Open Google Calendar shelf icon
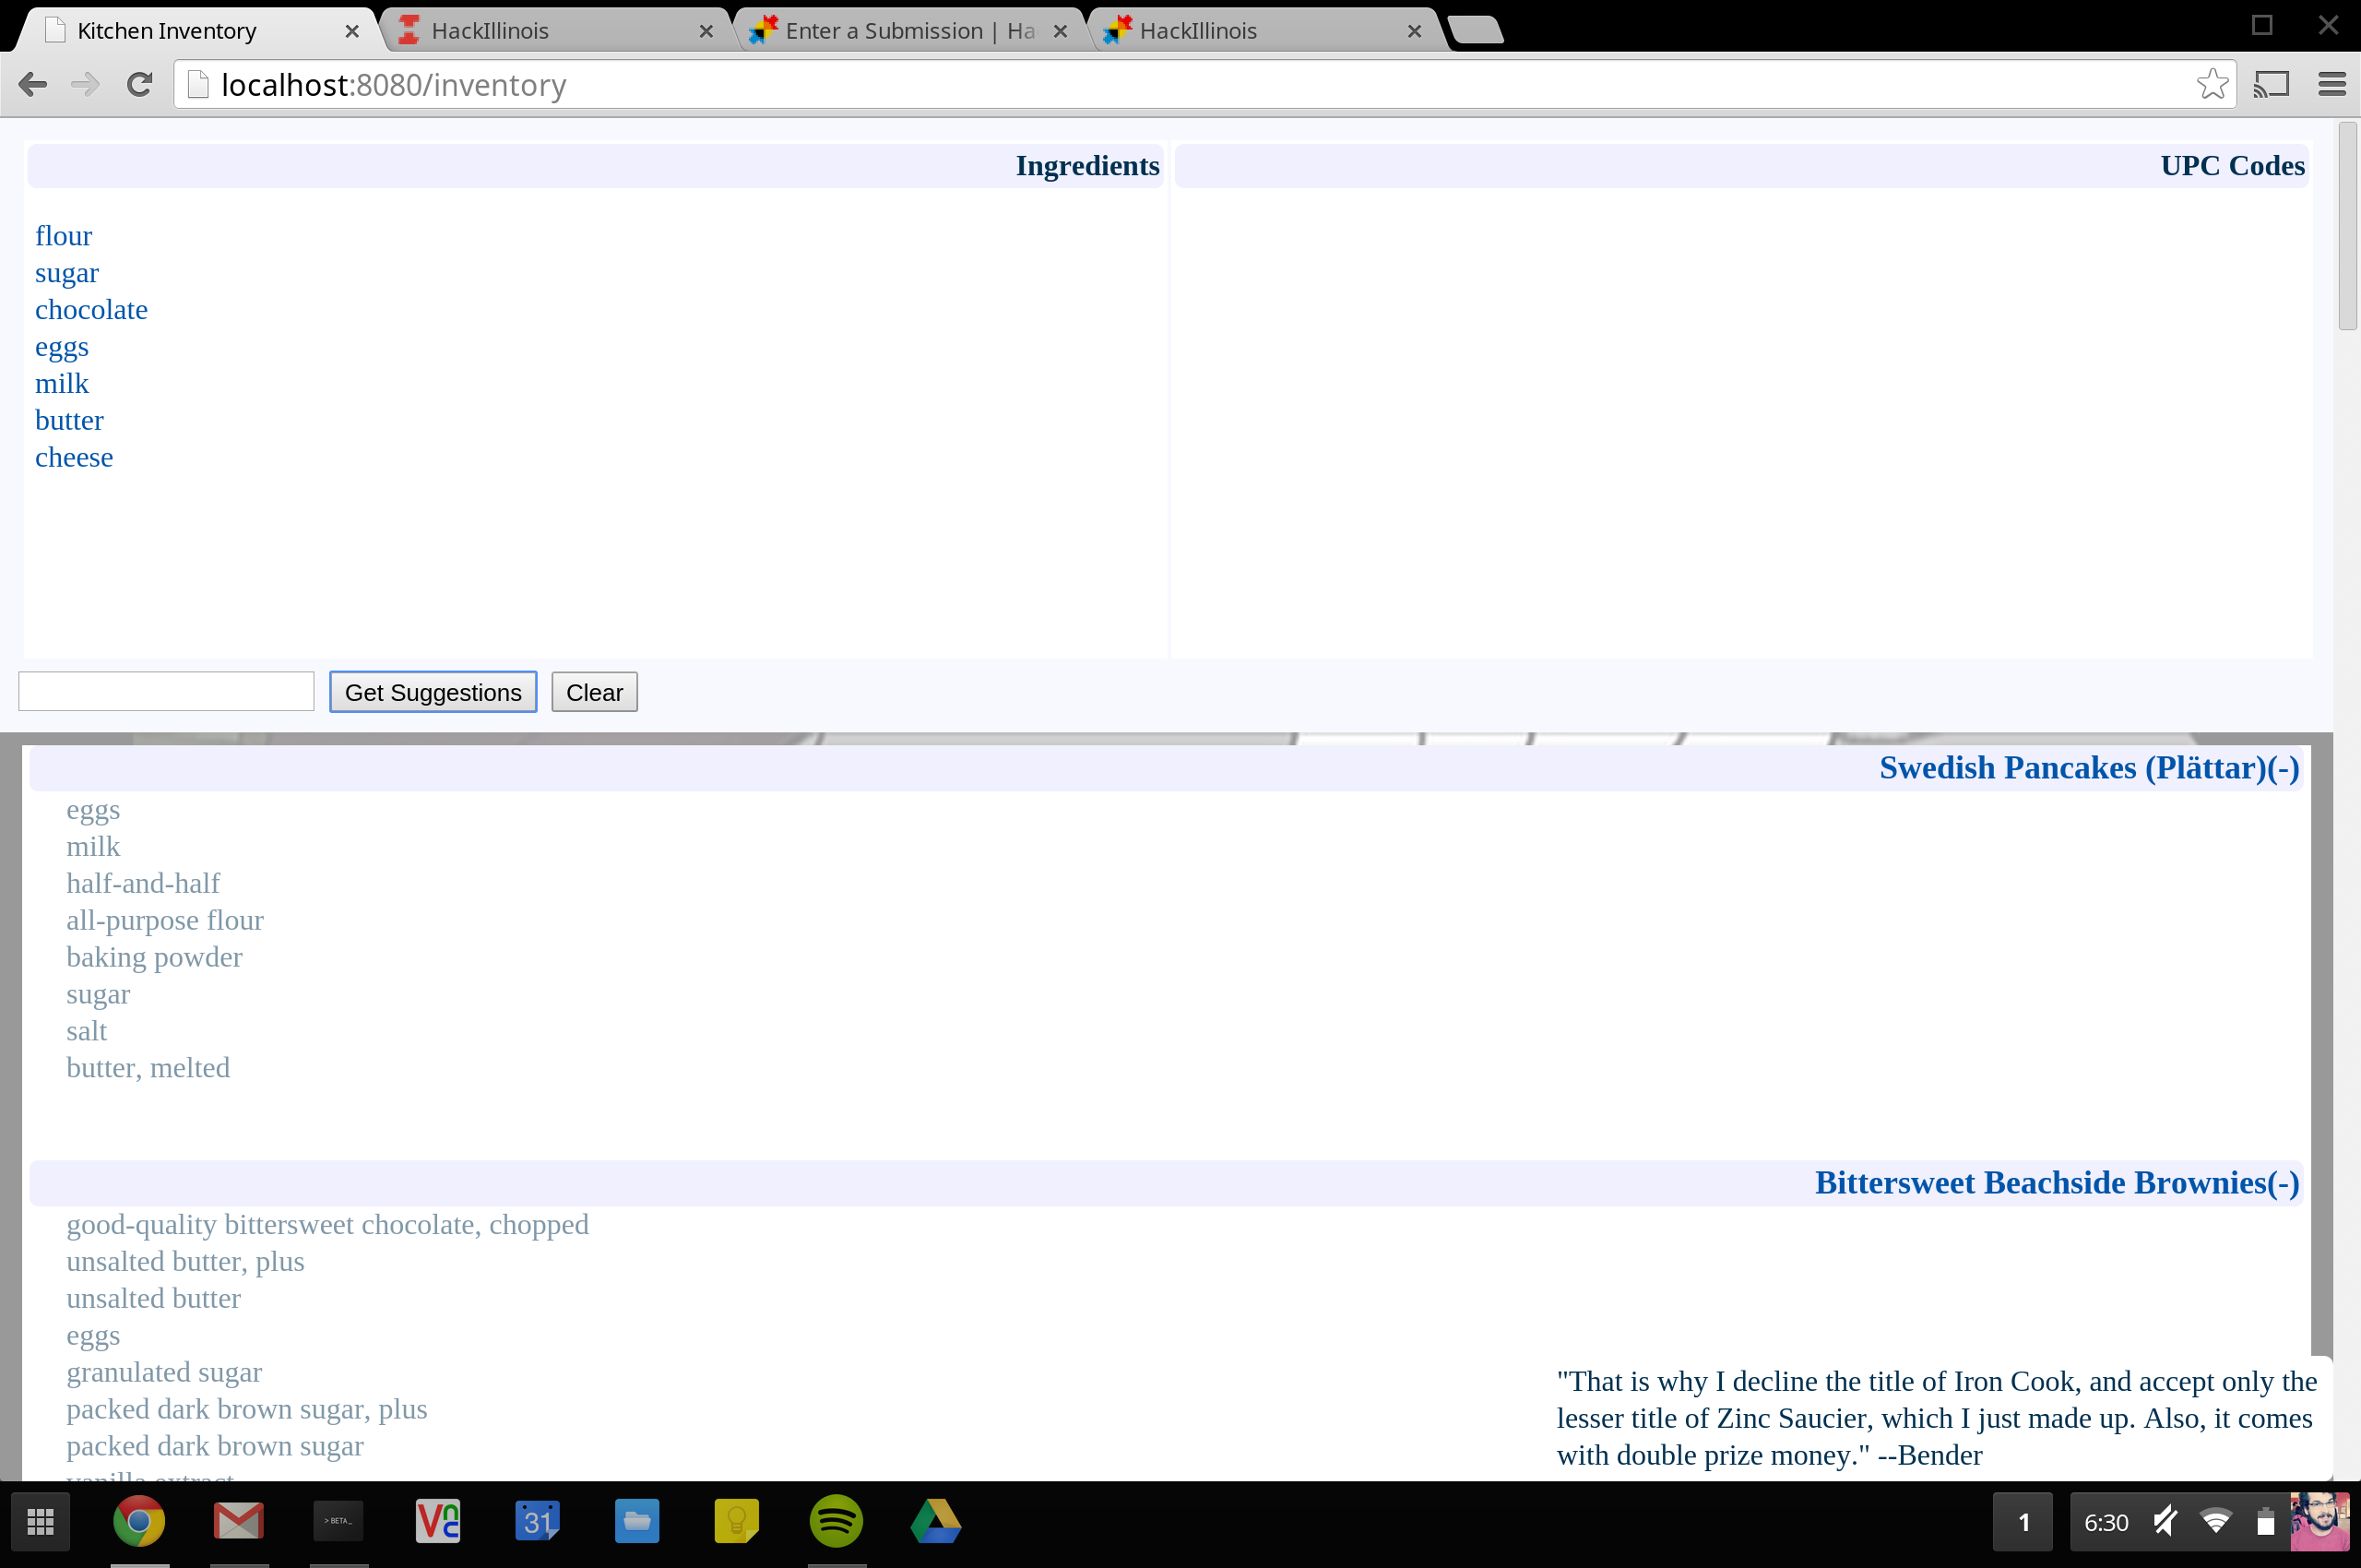Viewport: 2361px width, 1568px height. coord(537,1521)
